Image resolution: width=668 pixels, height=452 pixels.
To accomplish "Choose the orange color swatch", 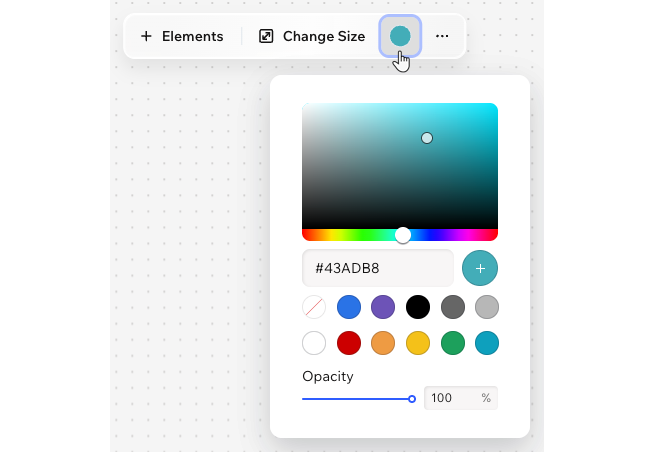I will click(x=383, y=343).
